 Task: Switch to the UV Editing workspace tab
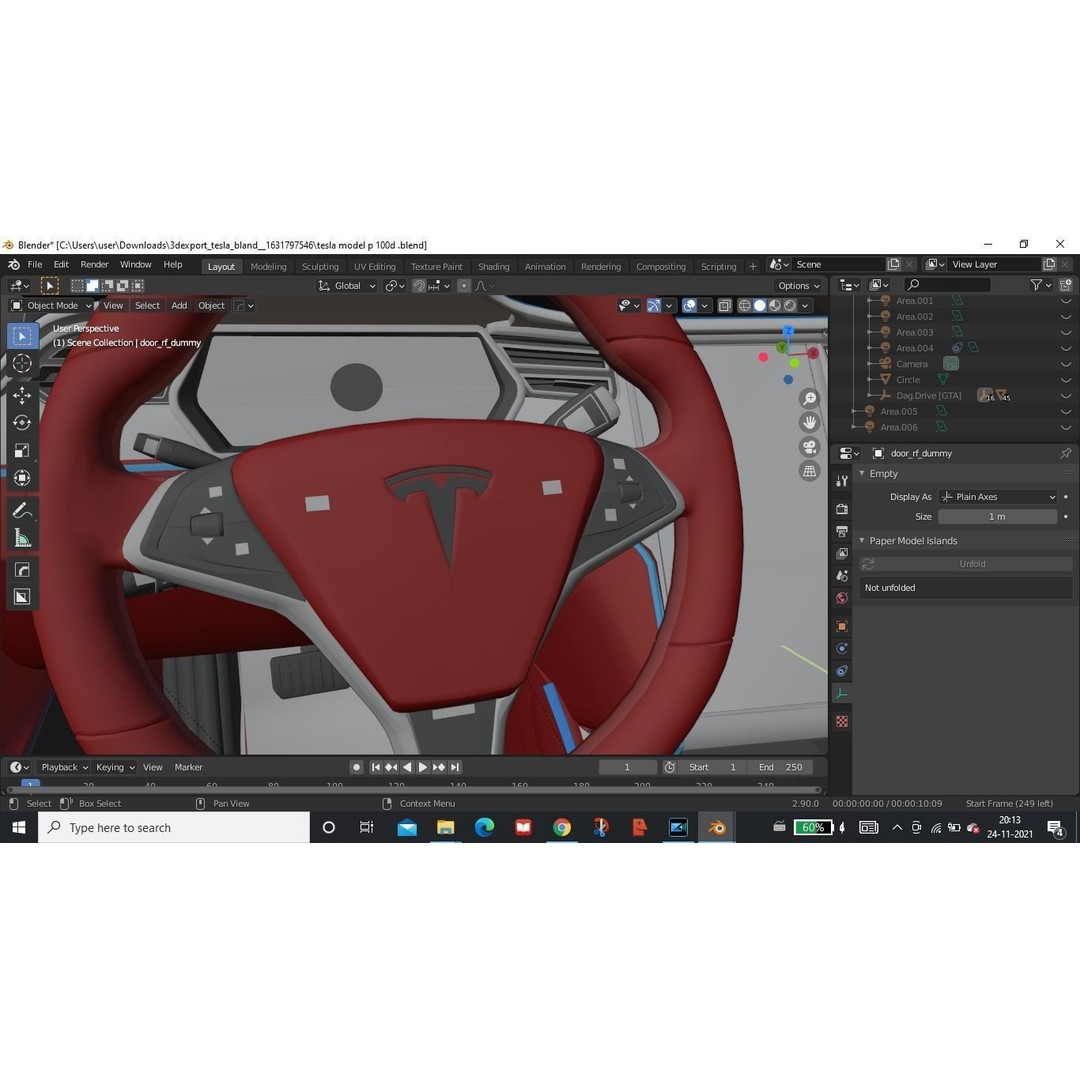point(375,267)
